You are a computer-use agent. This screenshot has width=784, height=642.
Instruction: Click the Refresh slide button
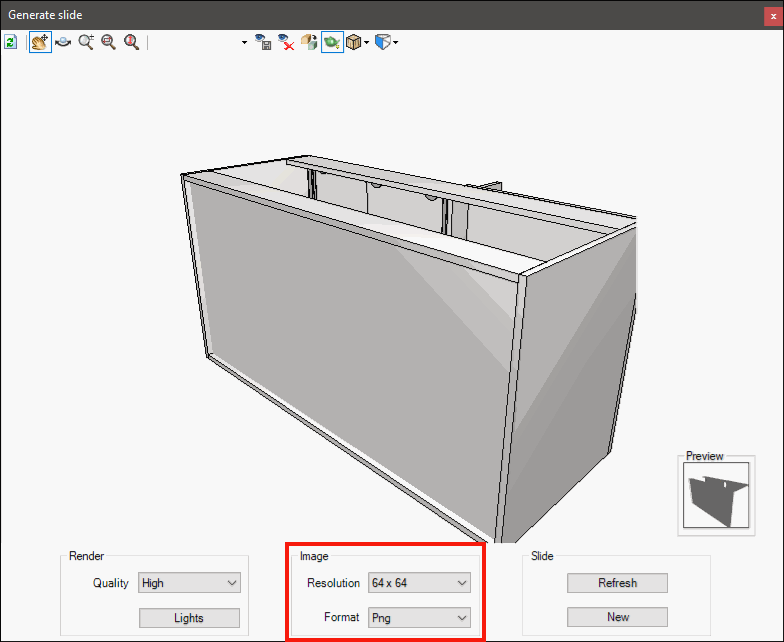pyautogui.click(x=617, y=583)
